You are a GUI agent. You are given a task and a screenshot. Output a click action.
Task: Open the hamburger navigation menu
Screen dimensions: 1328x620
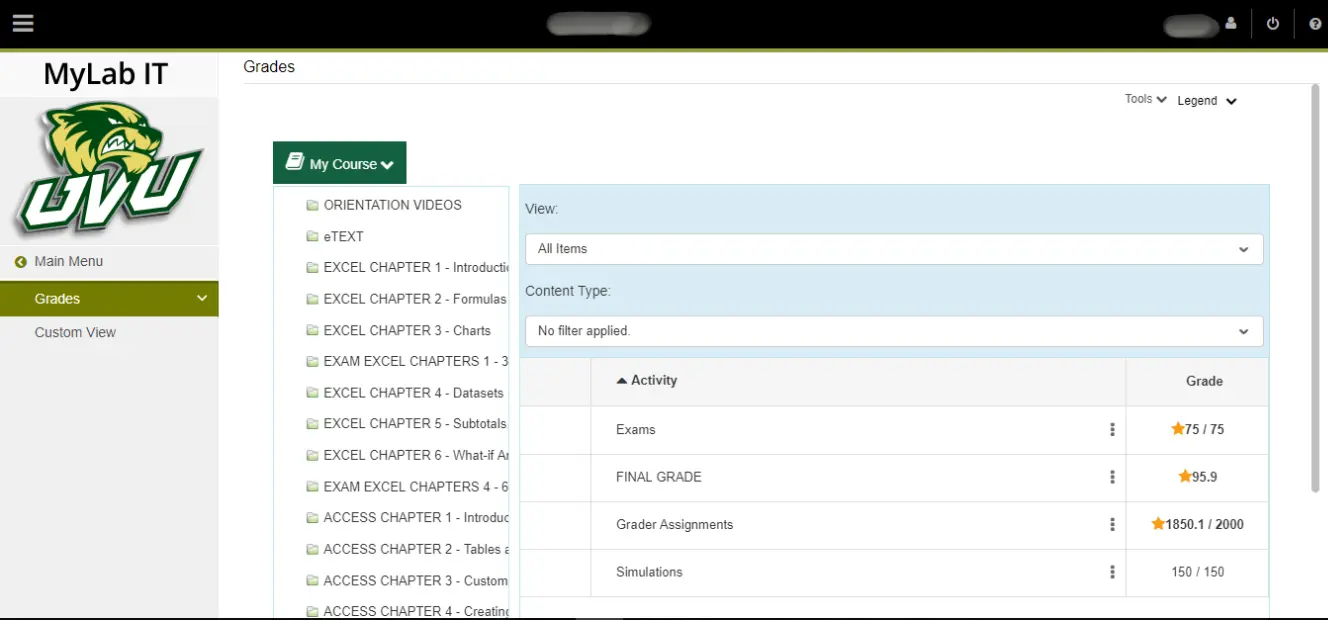pos(23,23)
